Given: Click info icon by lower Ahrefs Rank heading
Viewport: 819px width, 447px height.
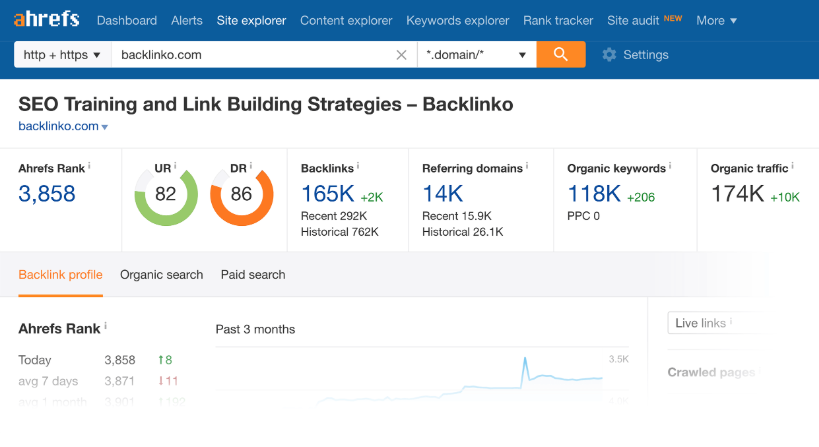Looking at the screenshot, I should [106, 326].
